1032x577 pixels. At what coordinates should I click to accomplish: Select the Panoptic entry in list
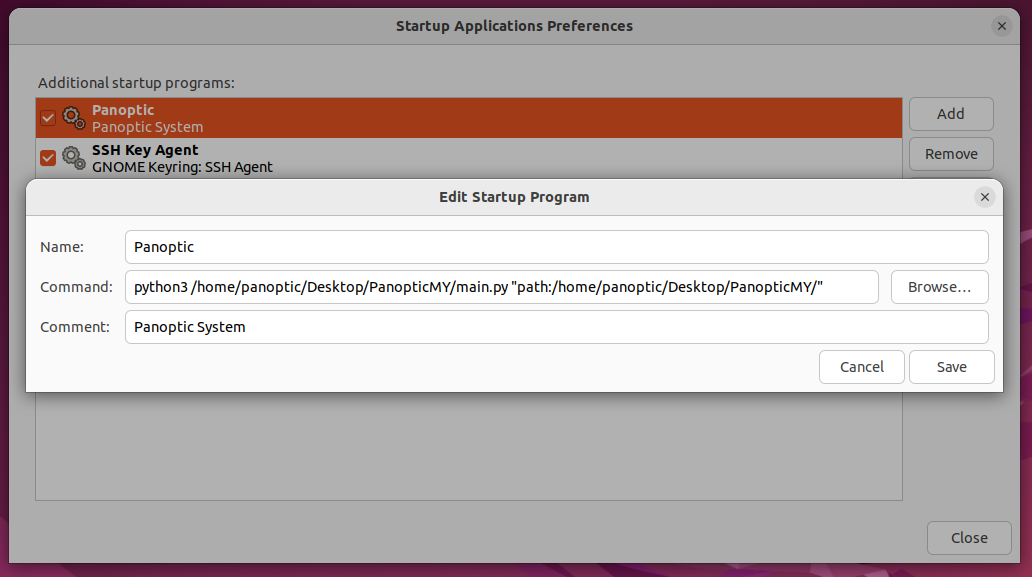pos(469,118)
